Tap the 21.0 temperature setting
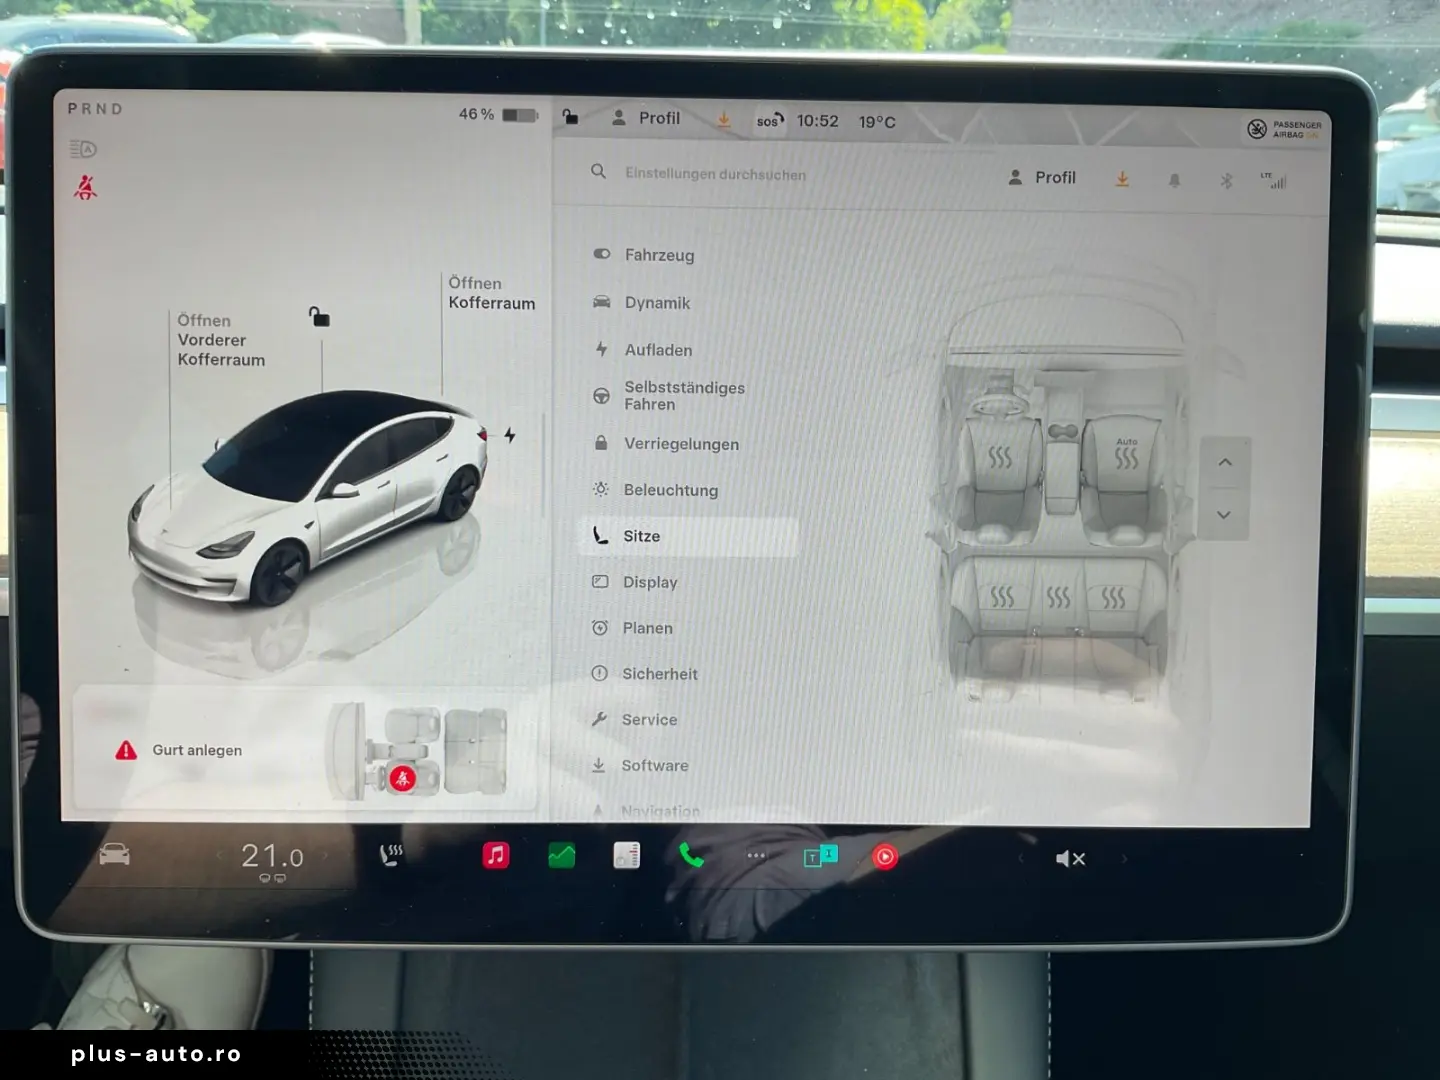Viewport: 1440px width, 1080px height. point(272,857)
